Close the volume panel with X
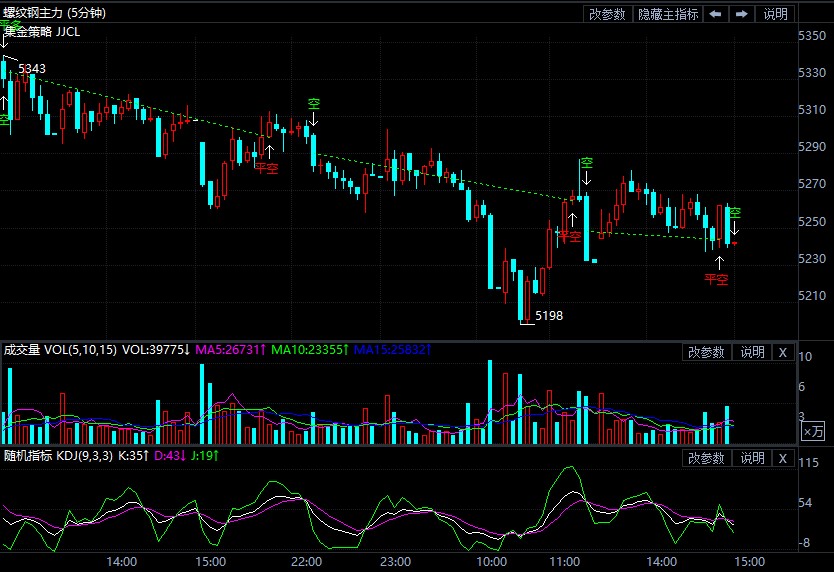 tap(782, 352)
